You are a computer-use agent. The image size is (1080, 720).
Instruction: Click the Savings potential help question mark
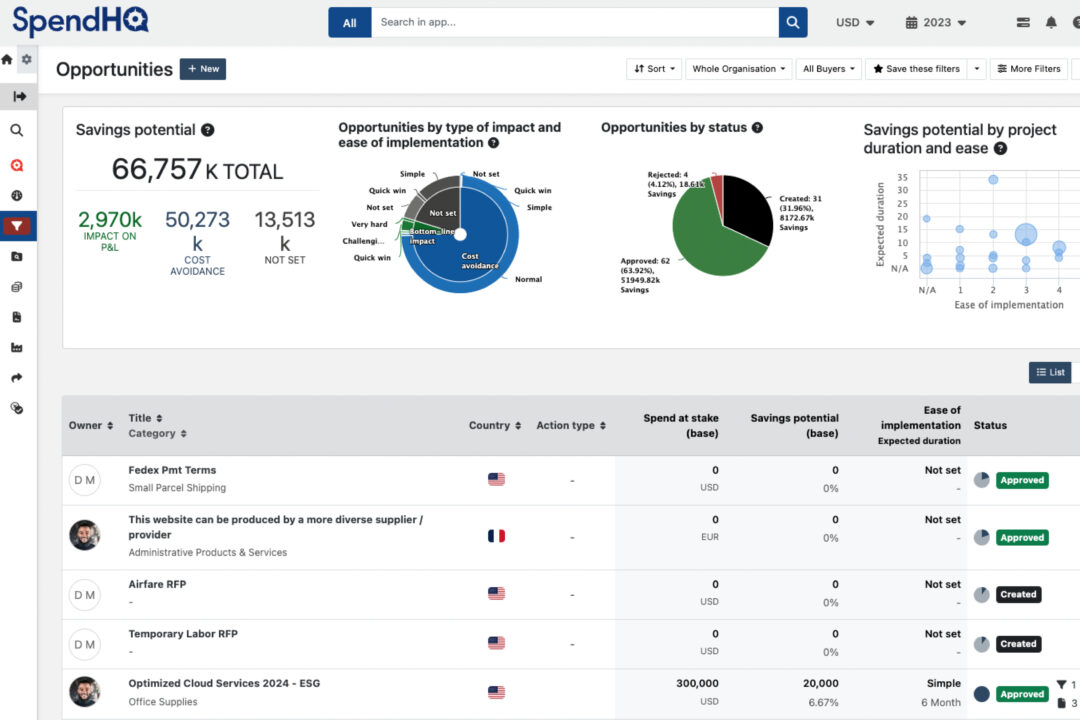click(207, 129)
